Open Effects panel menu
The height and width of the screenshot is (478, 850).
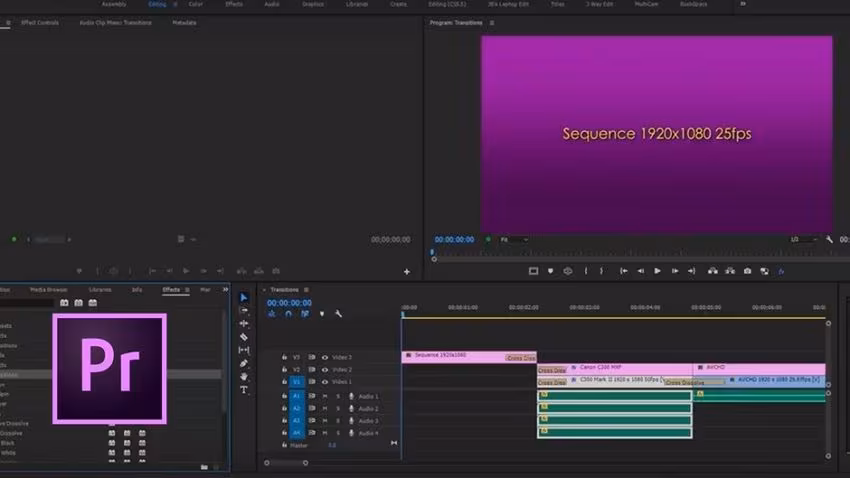click(188, 290)
